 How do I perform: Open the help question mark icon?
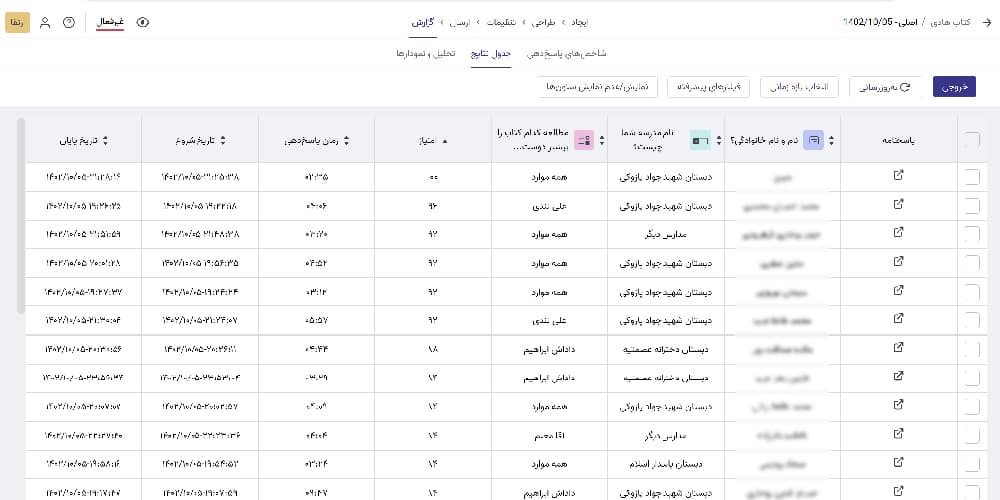pos(68,22)
